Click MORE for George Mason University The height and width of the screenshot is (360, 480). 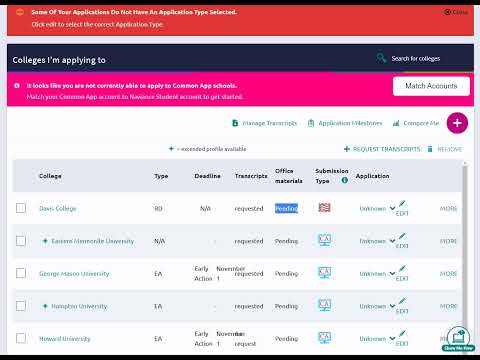[x=448, y=274]
